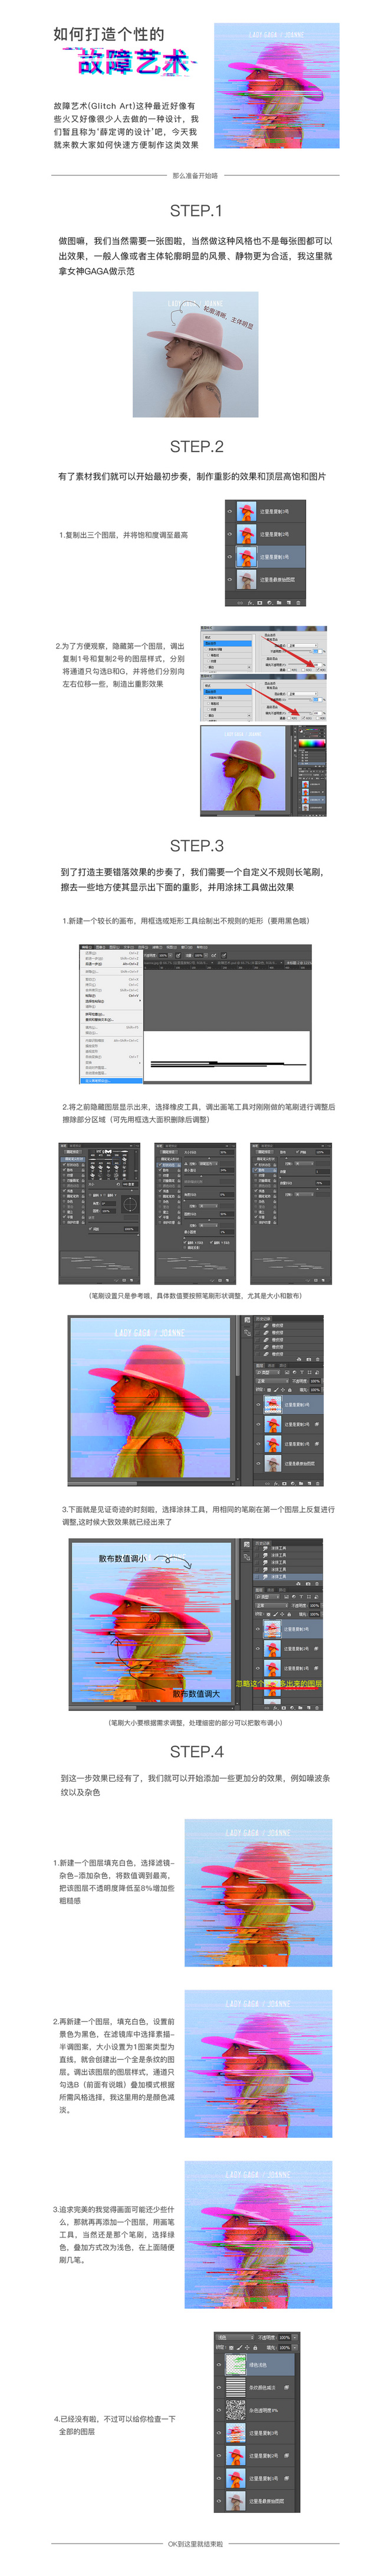This screenshot has width=388, height=2576.
Task: Lock transparent pixels in seven-layer panel
Action: pyautogui.click(x=232, y=2348)
